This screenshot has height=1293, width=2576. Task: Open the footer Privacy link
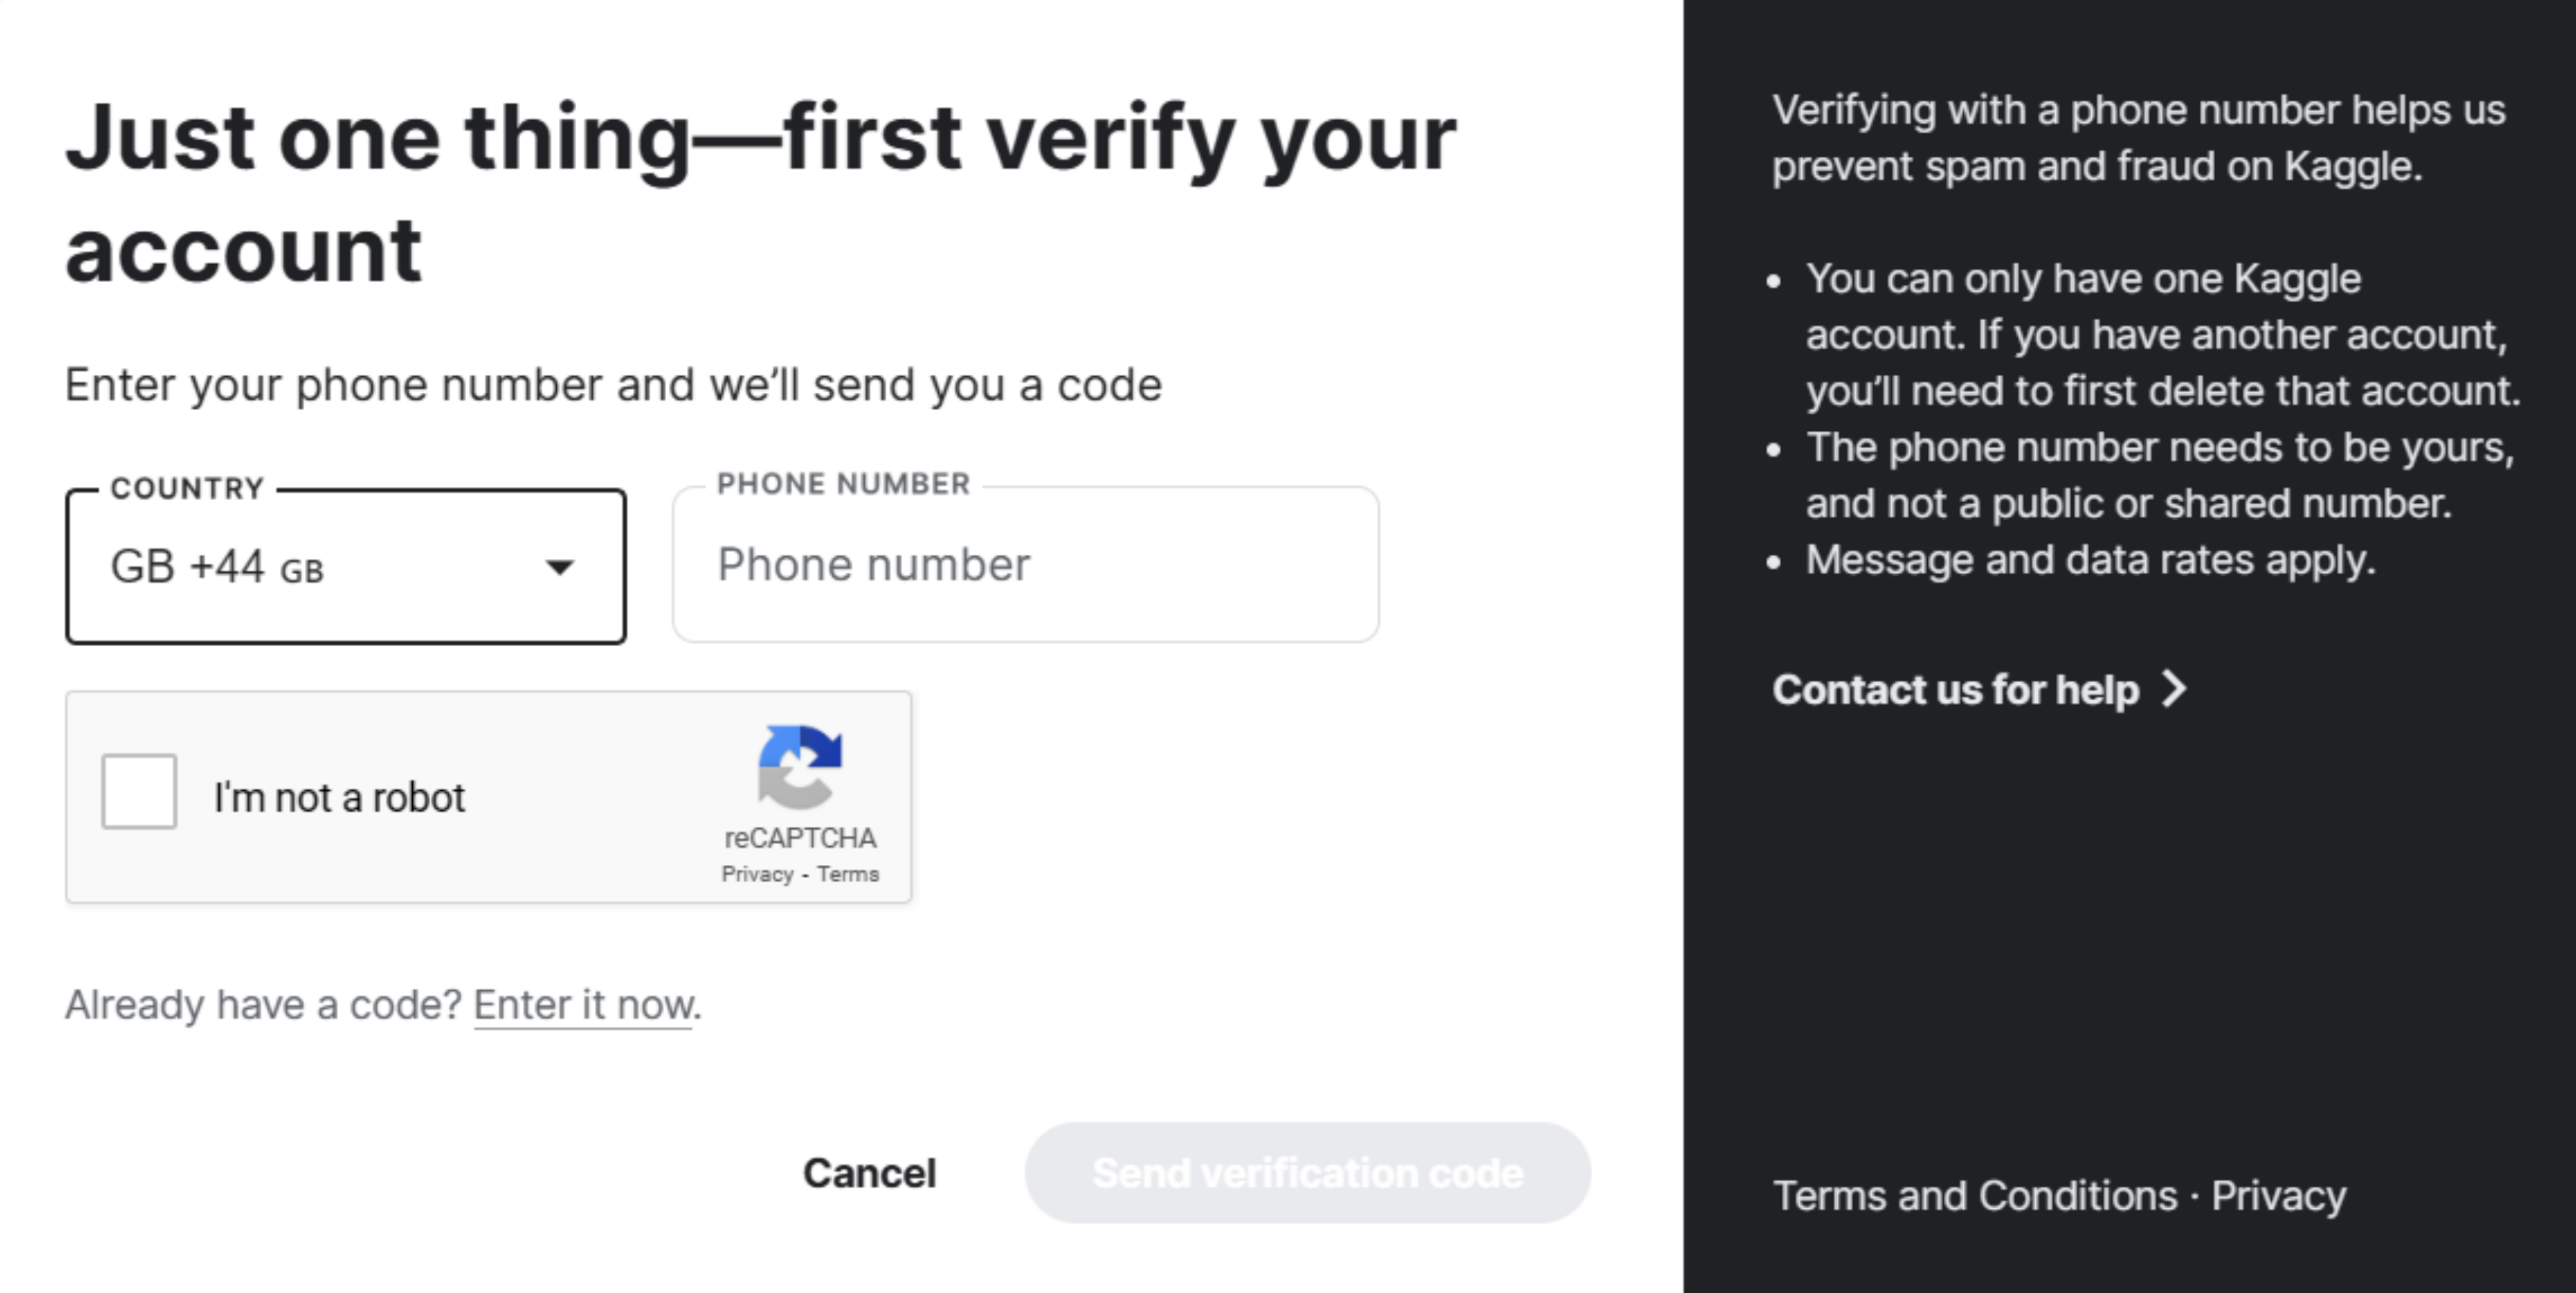[2278, 1196]
